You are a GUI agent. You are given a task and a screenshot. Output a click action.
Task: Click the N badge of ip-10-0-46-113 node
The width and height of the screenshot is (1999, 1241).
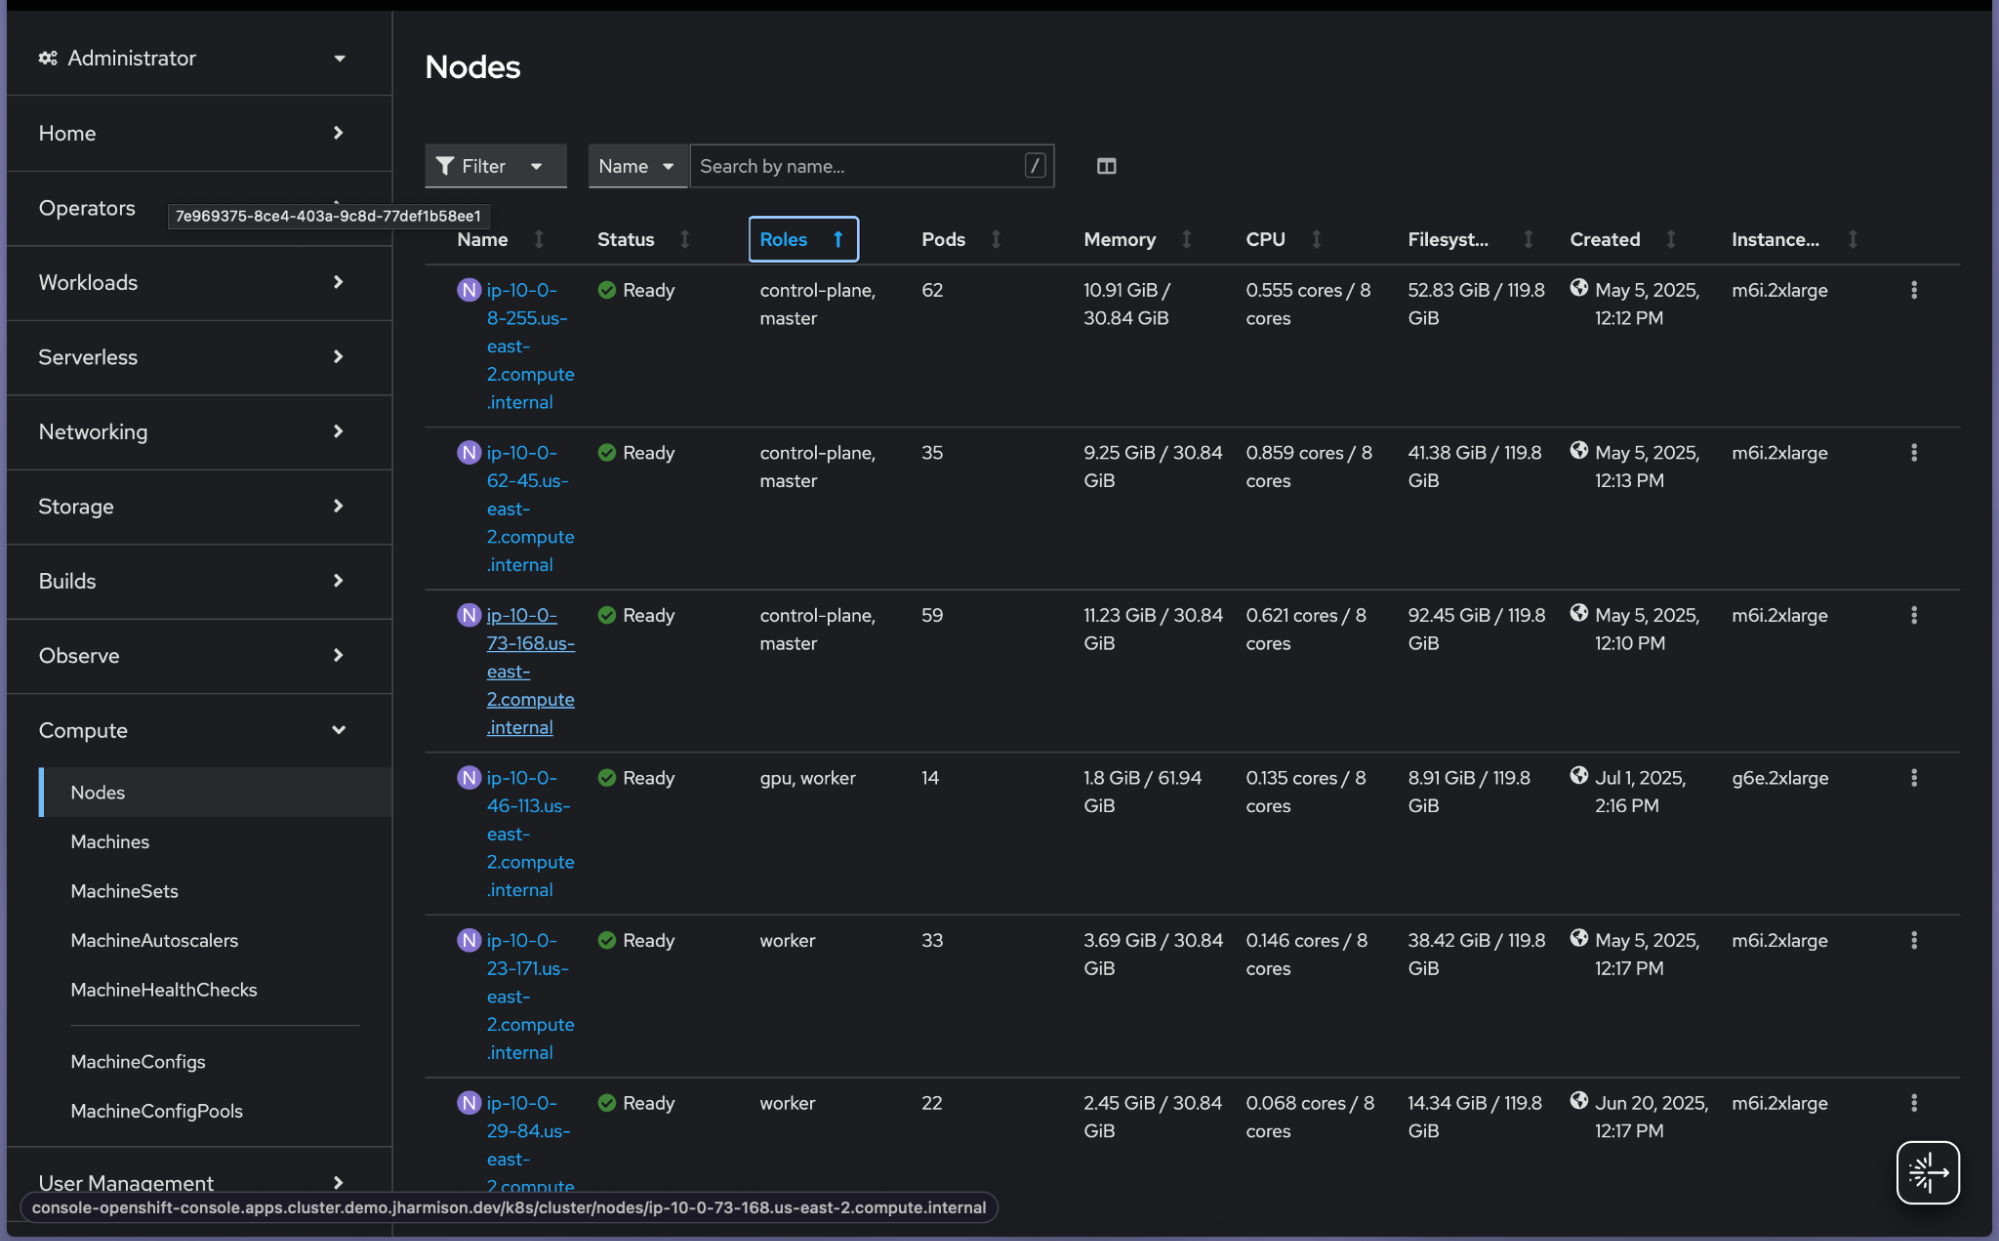pyautogui.click(x=469, y=778)
